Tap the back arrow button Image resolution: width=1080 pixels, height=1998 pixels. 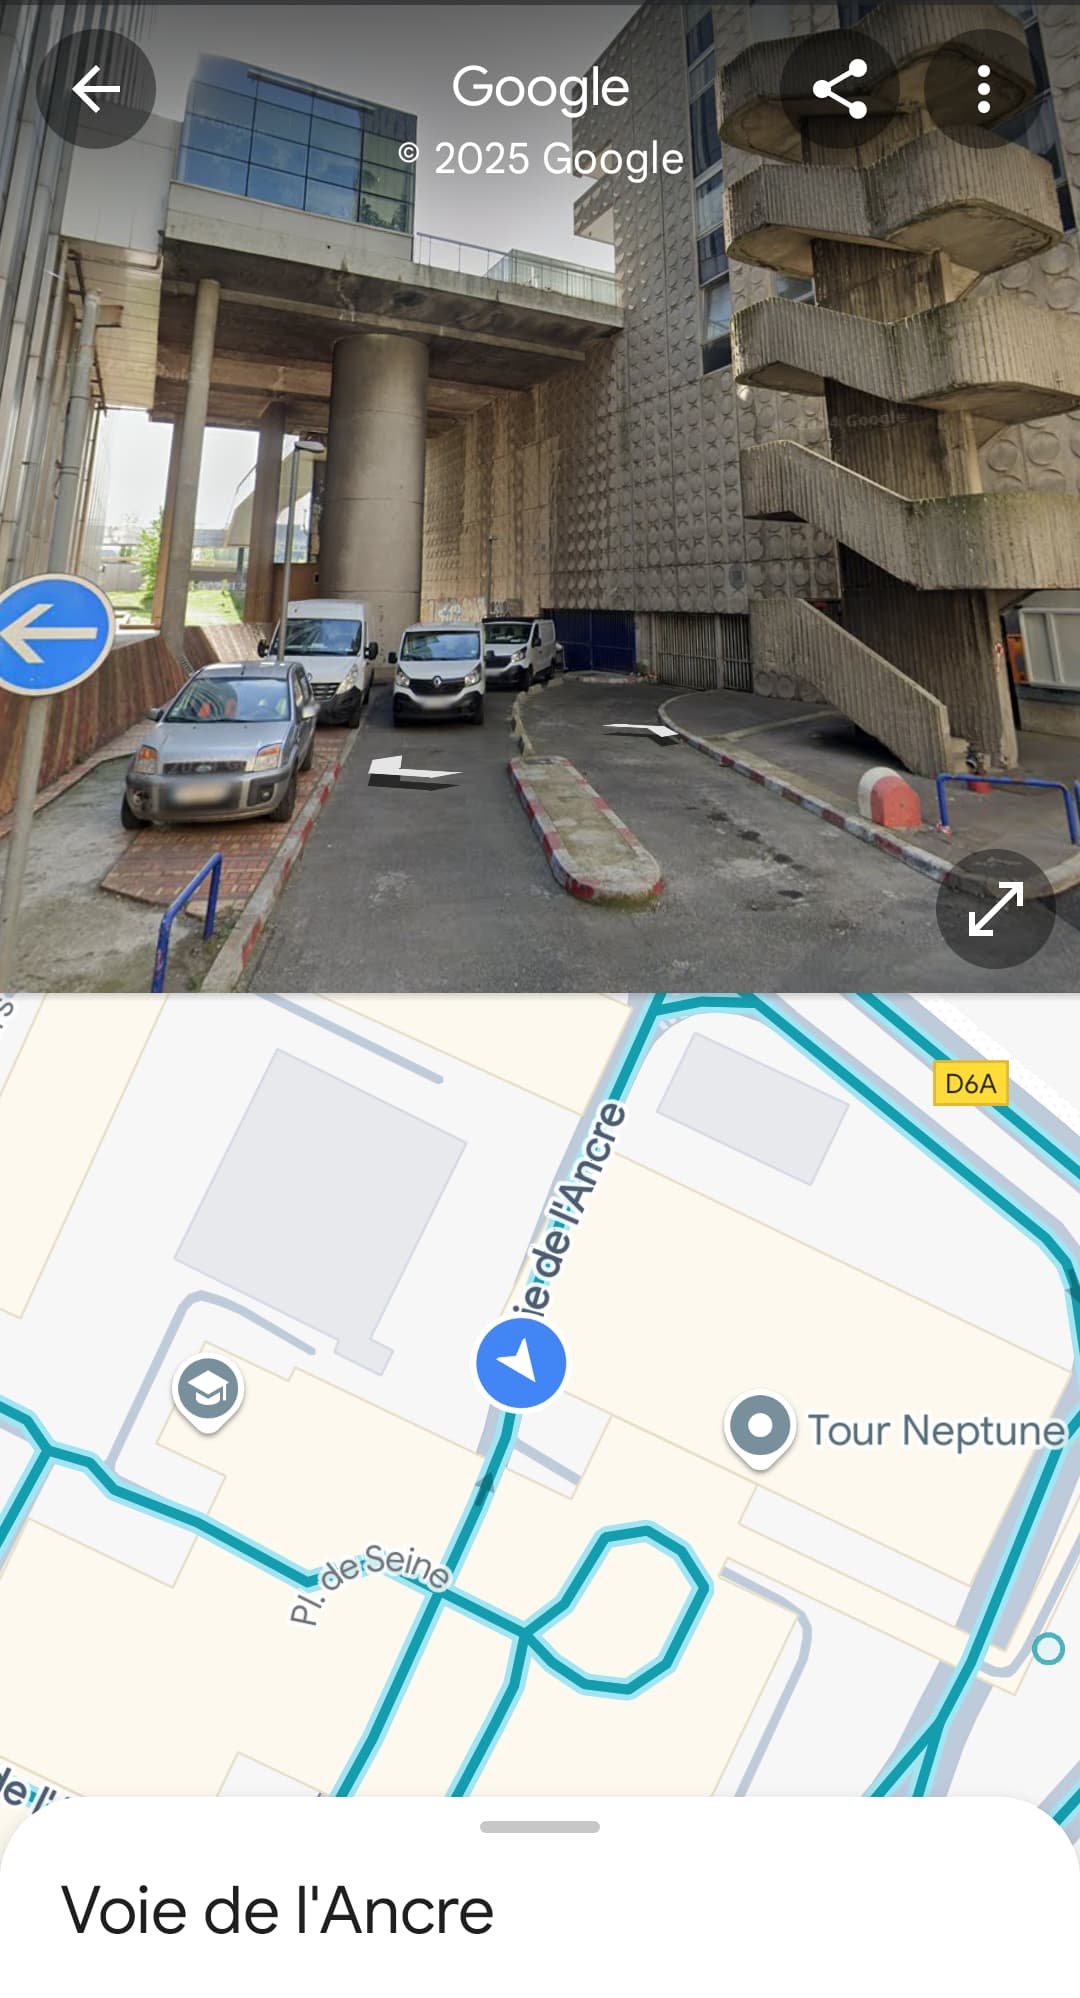[96, 90]
